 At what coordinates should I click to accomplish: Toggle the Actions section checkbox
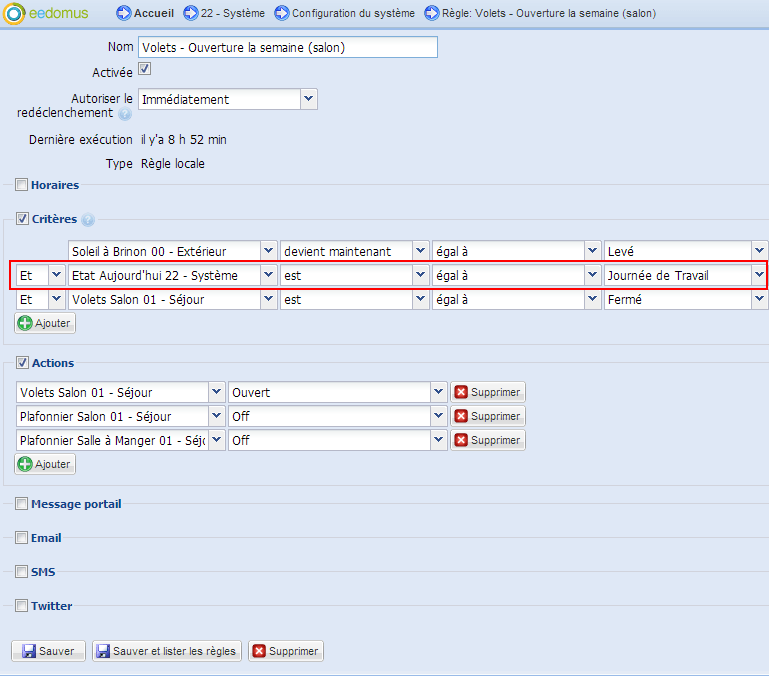point(22,363)
